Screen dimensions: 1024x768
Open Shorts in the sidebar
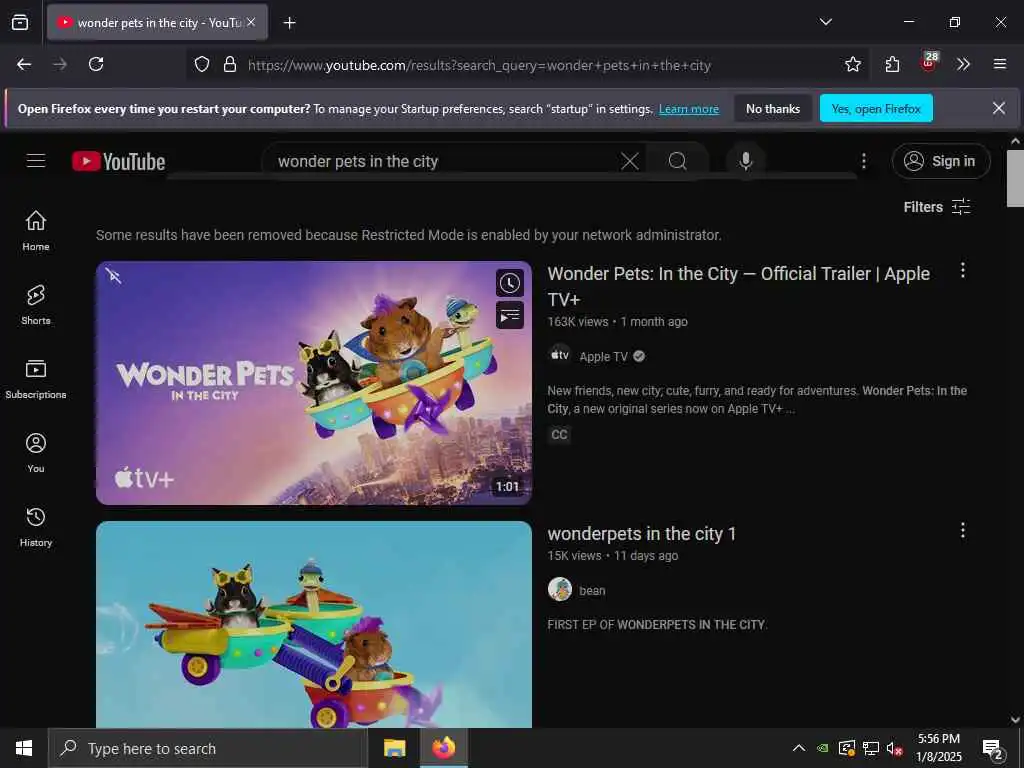(36, 305)
